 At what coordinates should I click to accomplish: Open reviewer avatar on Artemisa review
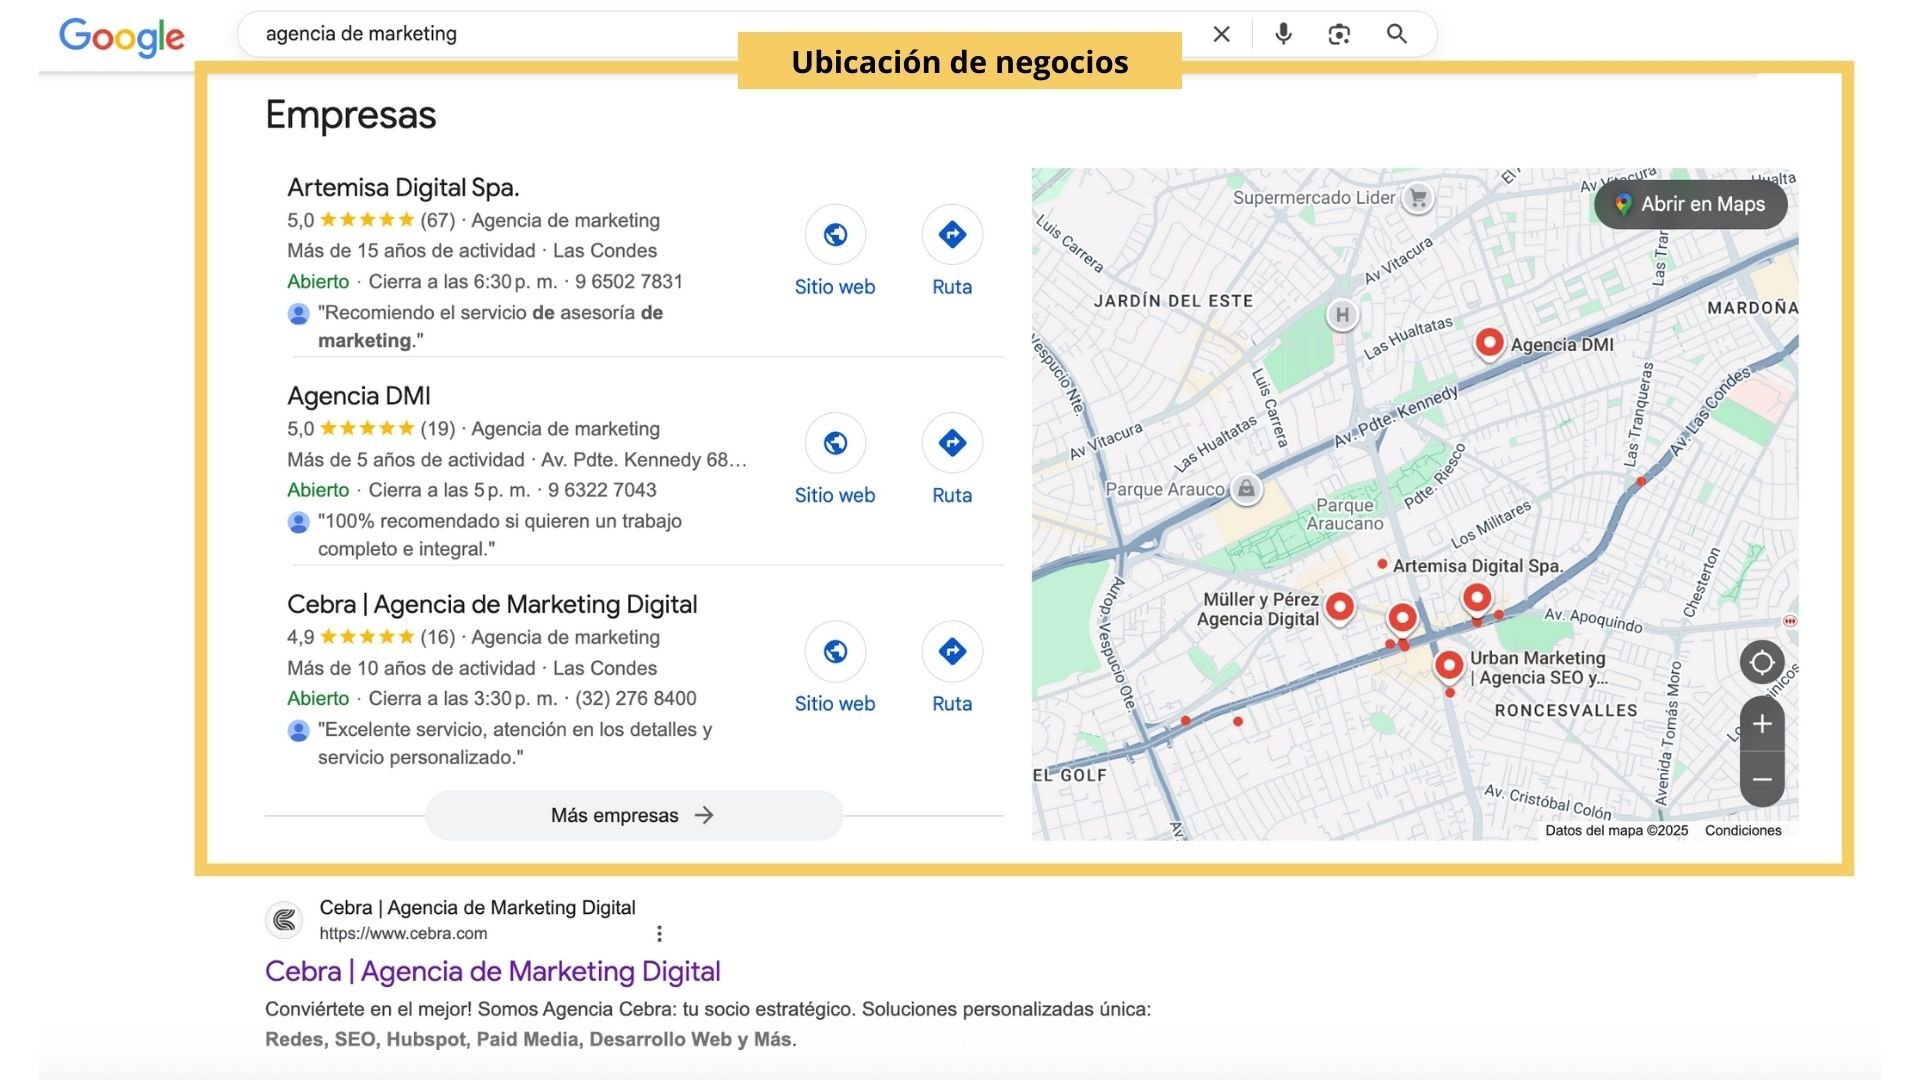[298, 314]
